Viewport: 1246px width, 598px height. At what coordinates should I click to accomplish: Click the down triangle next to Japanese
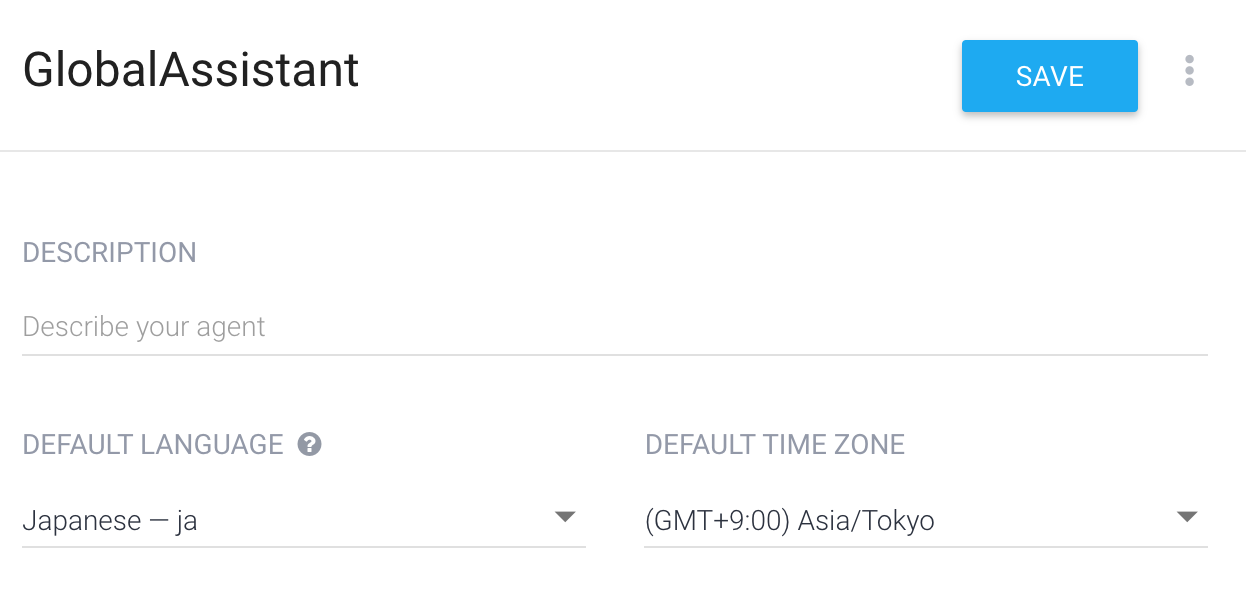565,517
